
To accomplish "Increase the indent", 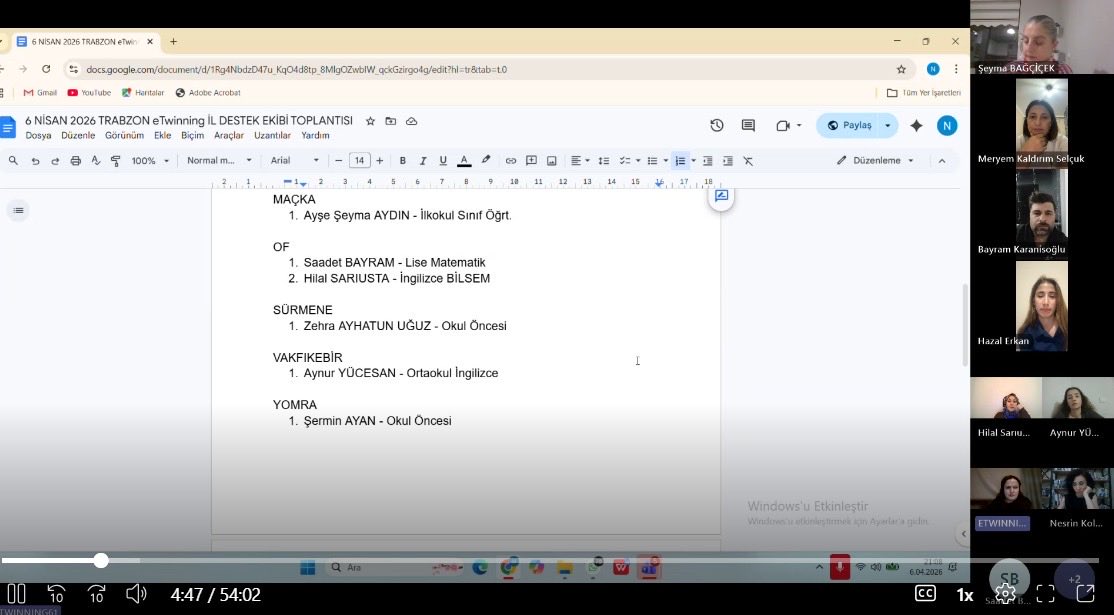I will click(x=728, y=161).
